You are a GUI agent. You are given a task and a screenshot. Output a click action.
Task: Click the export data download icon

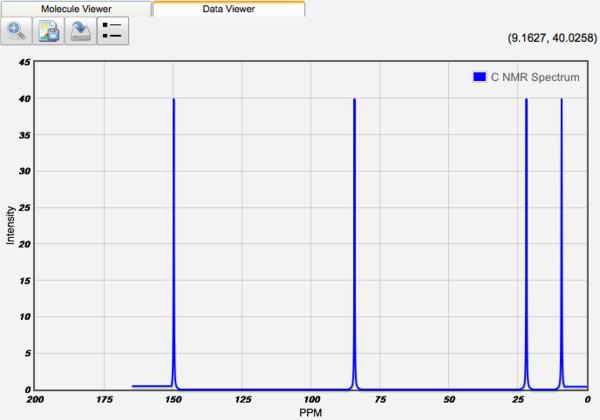(81, 33)
